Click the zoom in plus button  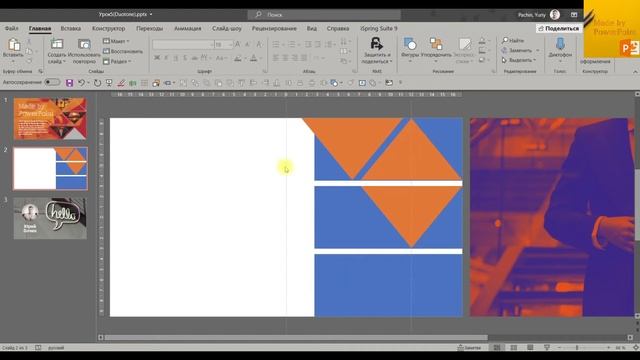point(609,348)
